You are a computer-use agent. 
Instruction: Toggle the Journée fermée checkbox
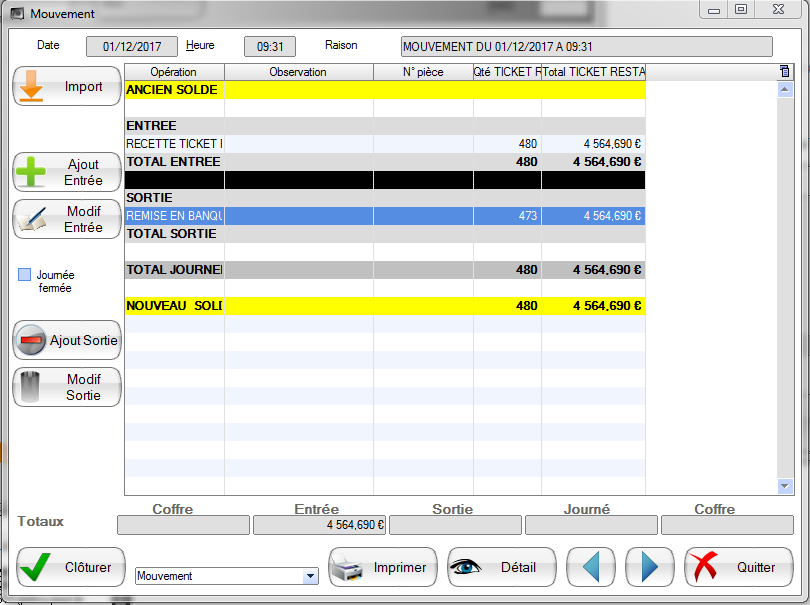coord(25,275)
